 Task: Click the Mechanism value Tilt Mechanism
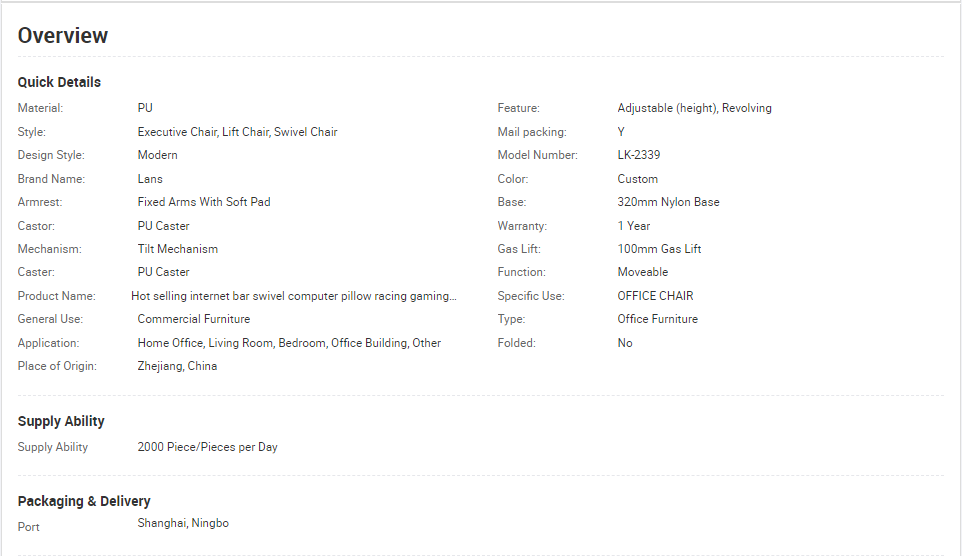click(177, 249)
